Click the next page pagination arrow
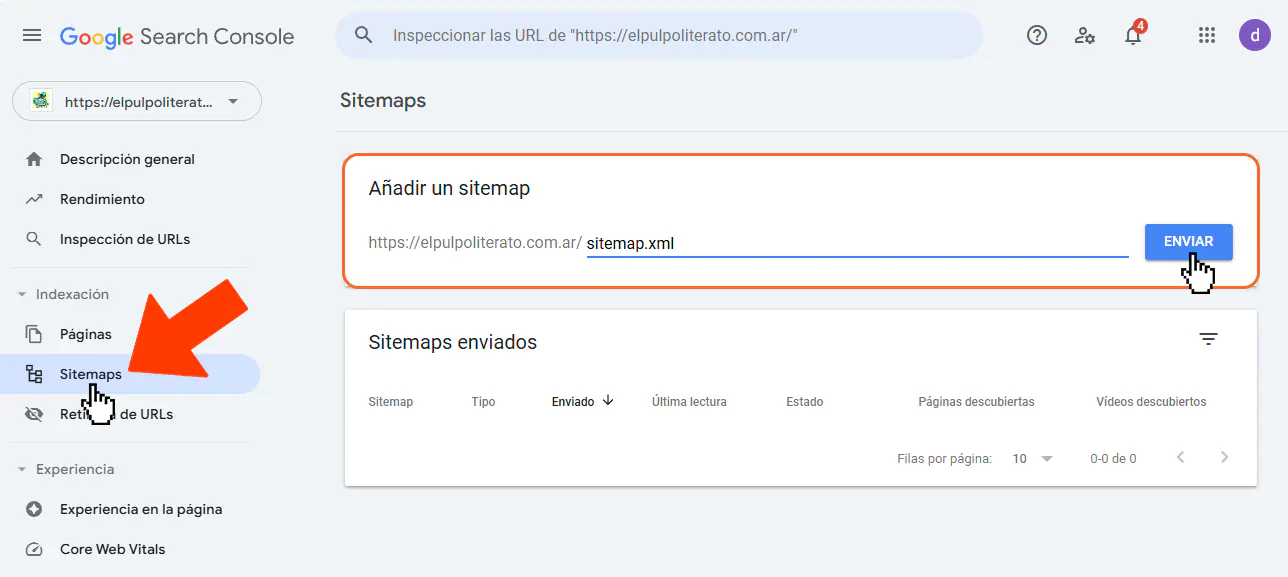This screenshot has width=1288, height=577. pos(1224,457)
